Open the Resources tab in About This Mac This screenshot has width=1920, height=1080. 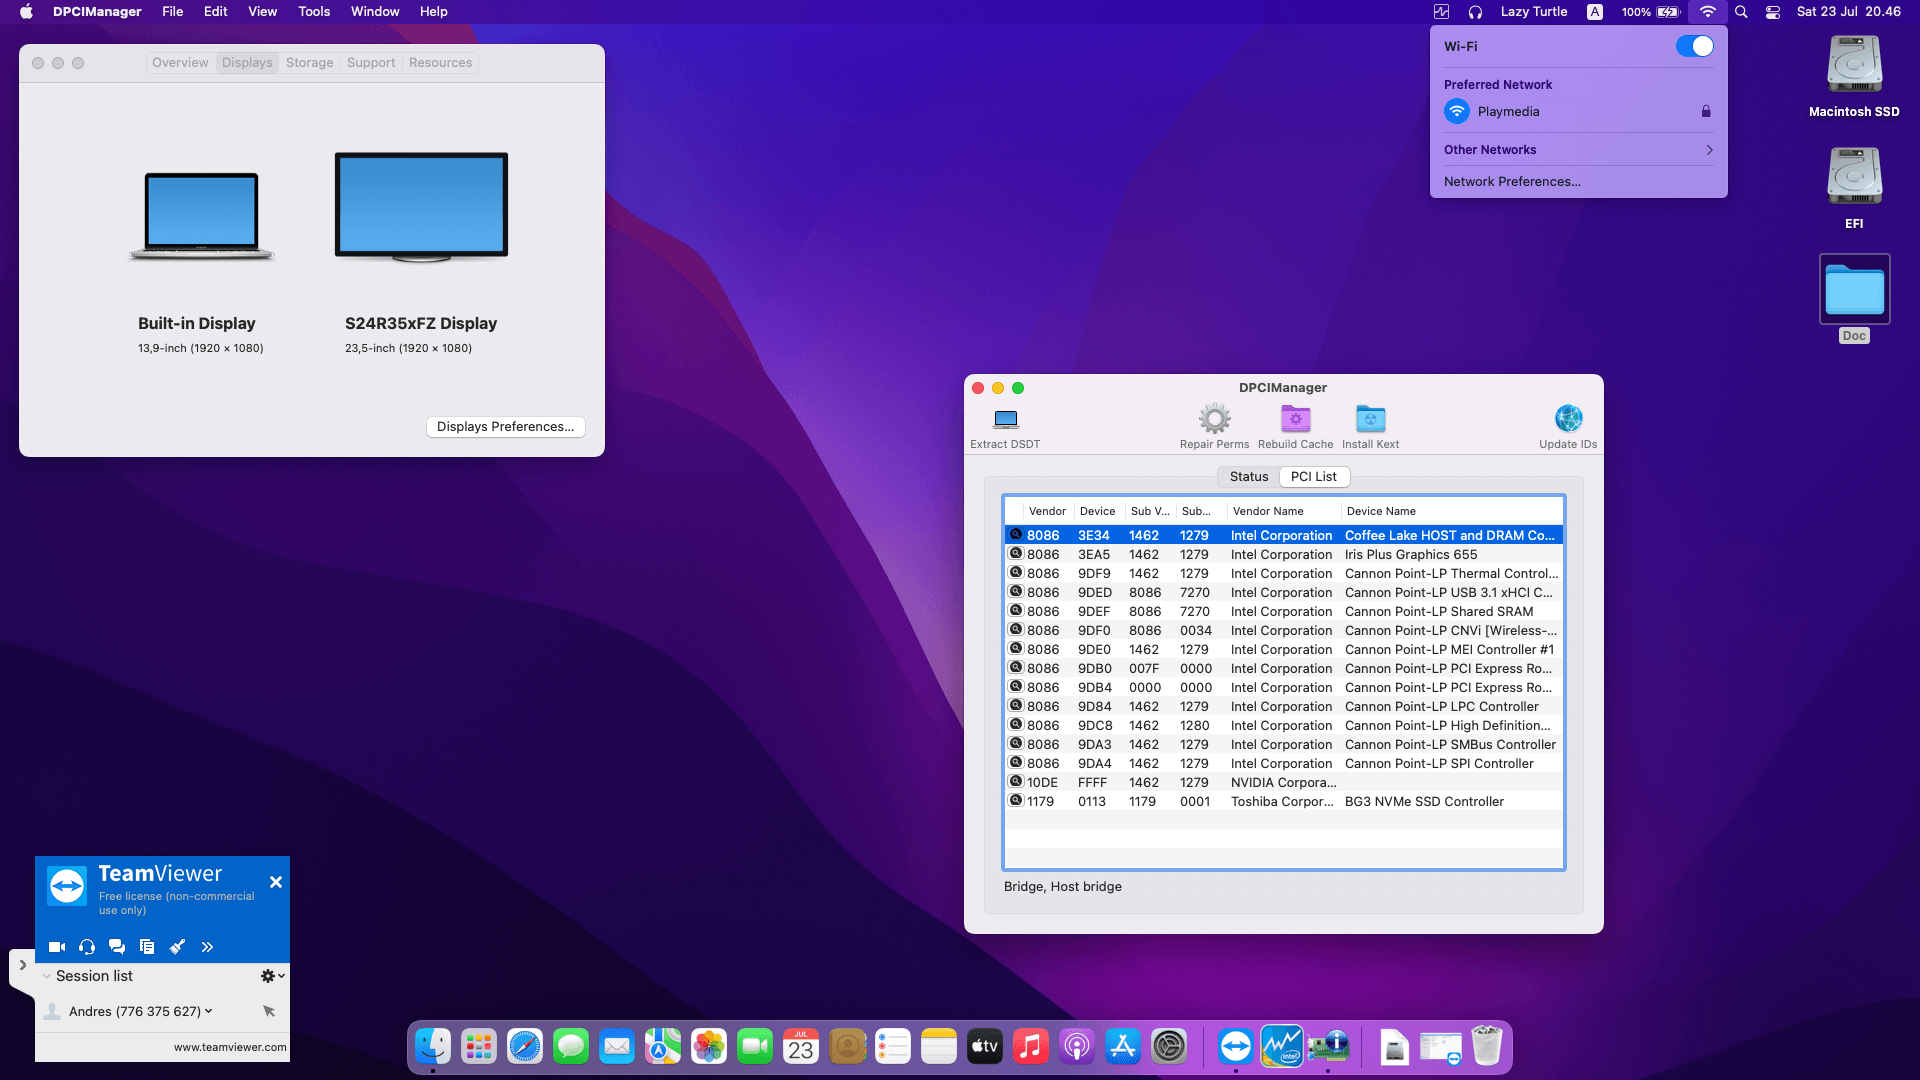click(x=440, y=62)
